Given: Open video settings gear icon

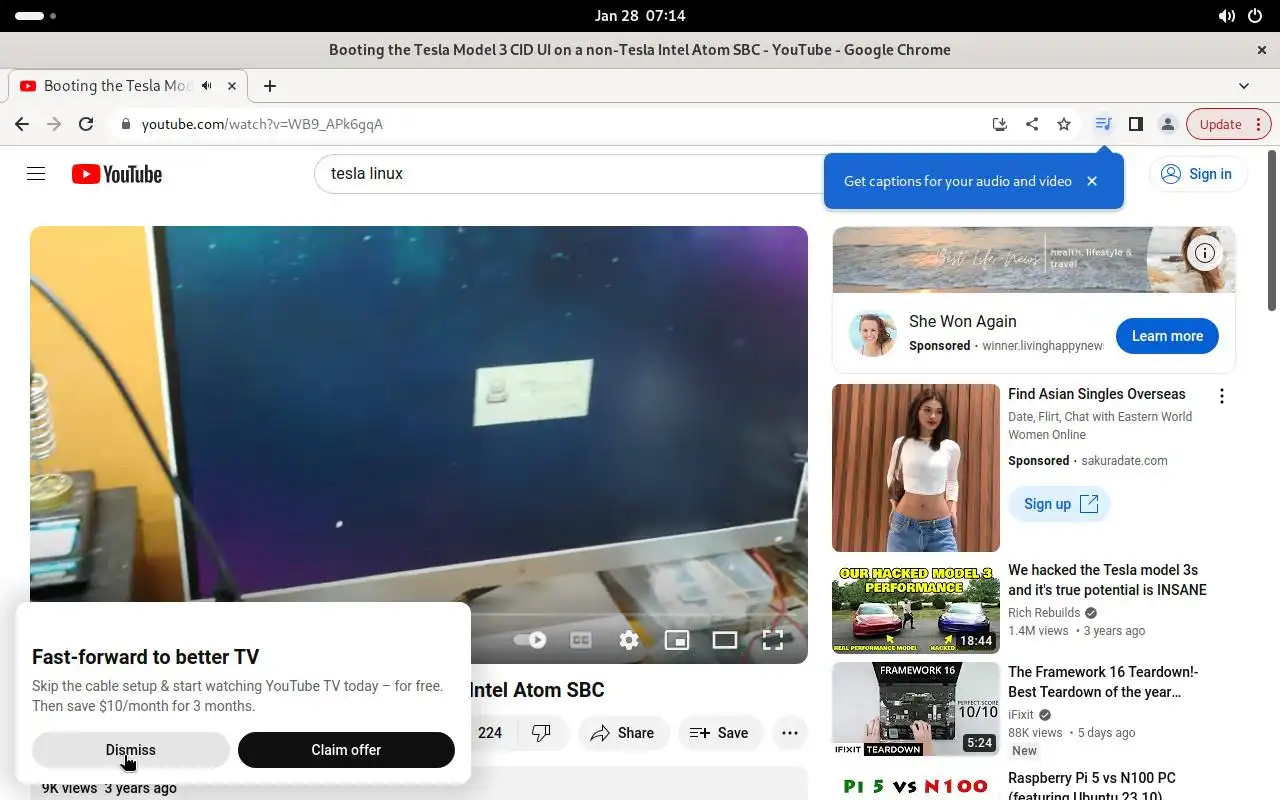Looking at the screenshot, I should point(629,640).
